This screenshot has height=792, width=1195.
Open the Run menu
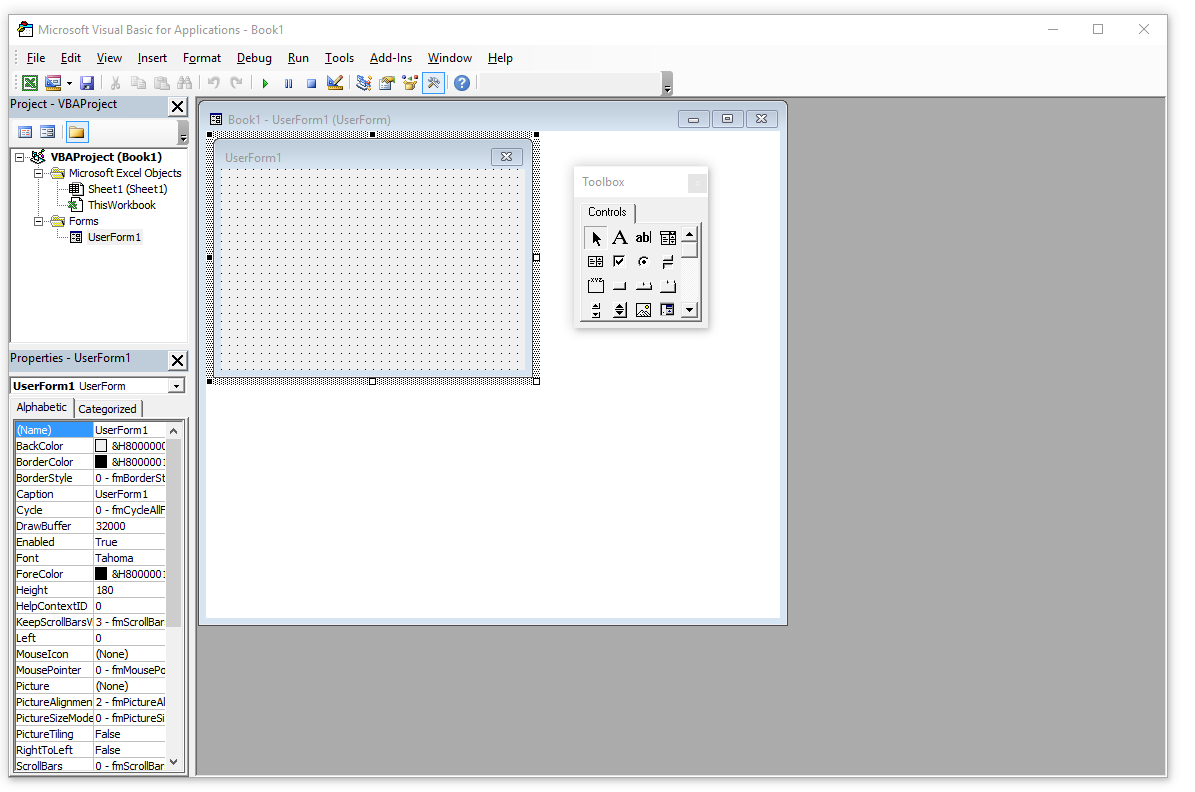298,58
